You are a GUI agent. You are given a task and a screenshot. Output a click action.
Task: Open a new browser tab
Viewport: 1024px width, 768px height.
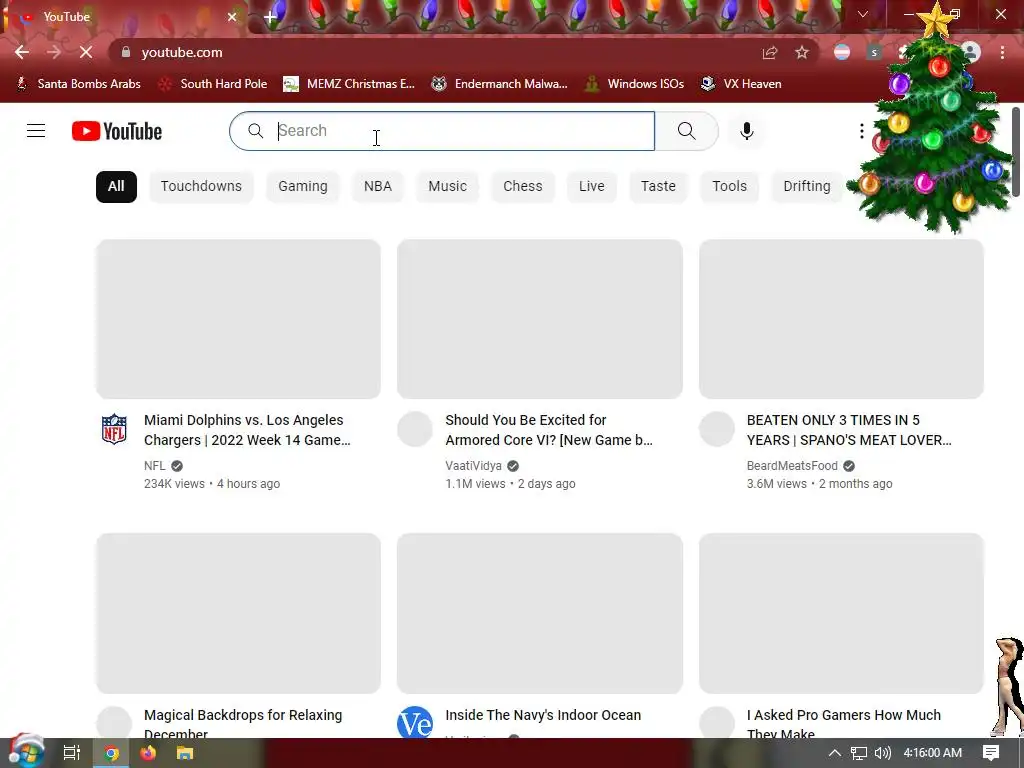tap(270, 17)
